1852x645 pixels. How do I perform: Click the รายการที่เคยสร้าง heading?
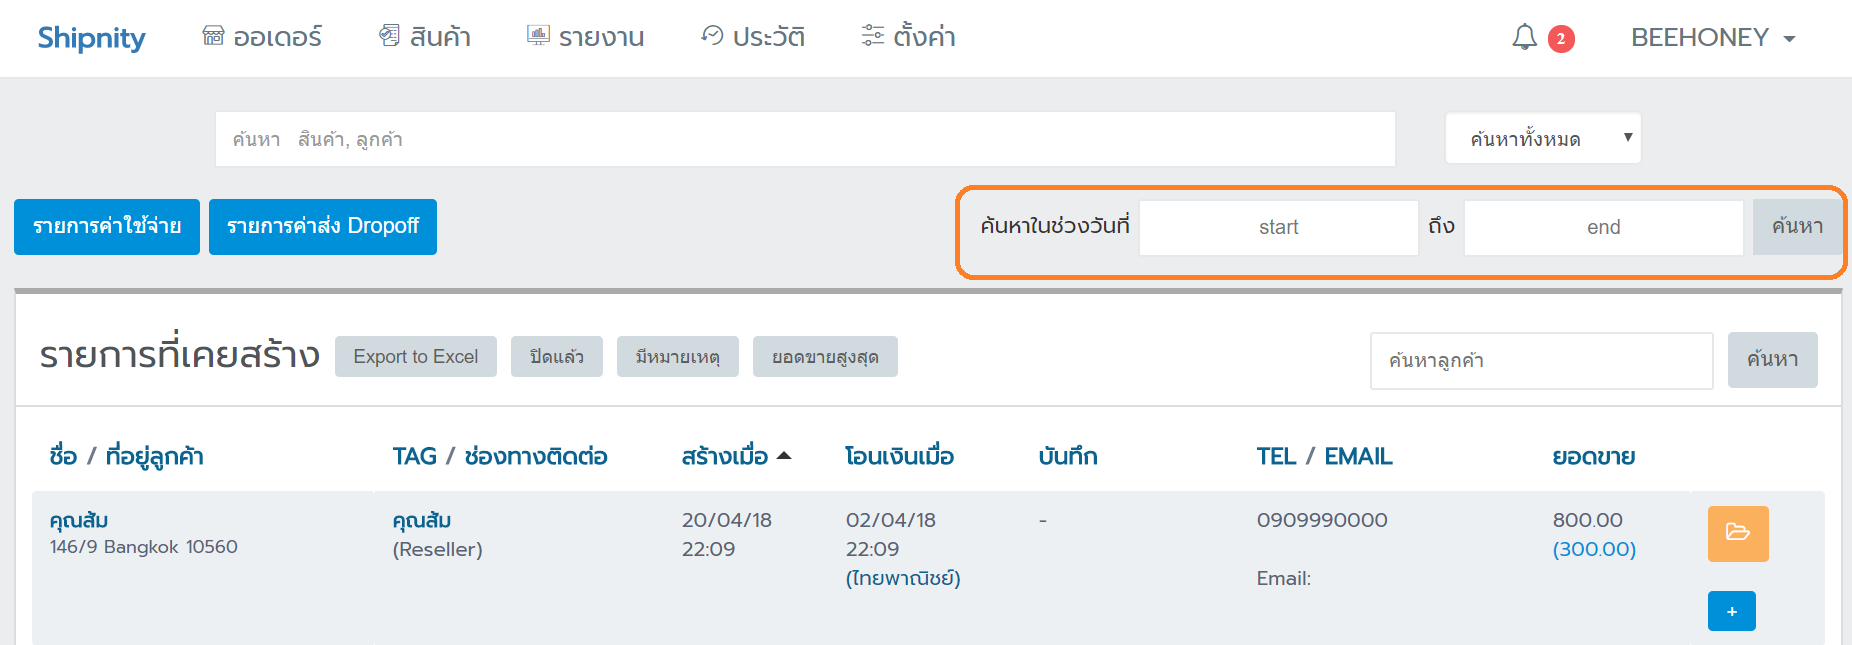point(180,355)
